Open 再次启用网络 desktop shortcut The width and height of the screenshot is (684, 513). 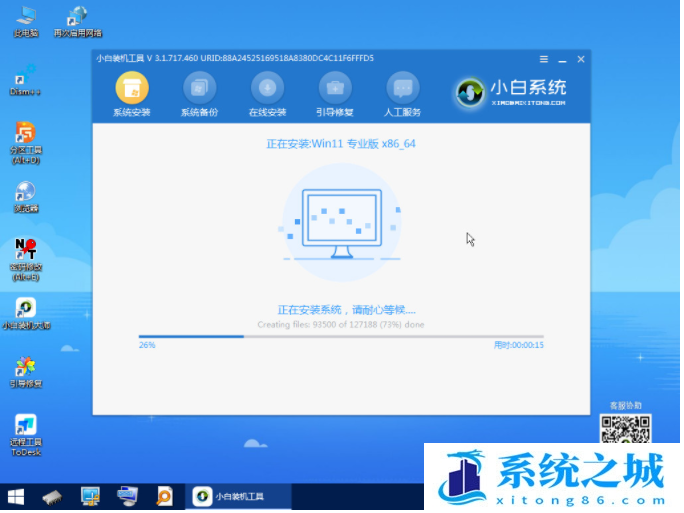[x=78, y=22]
